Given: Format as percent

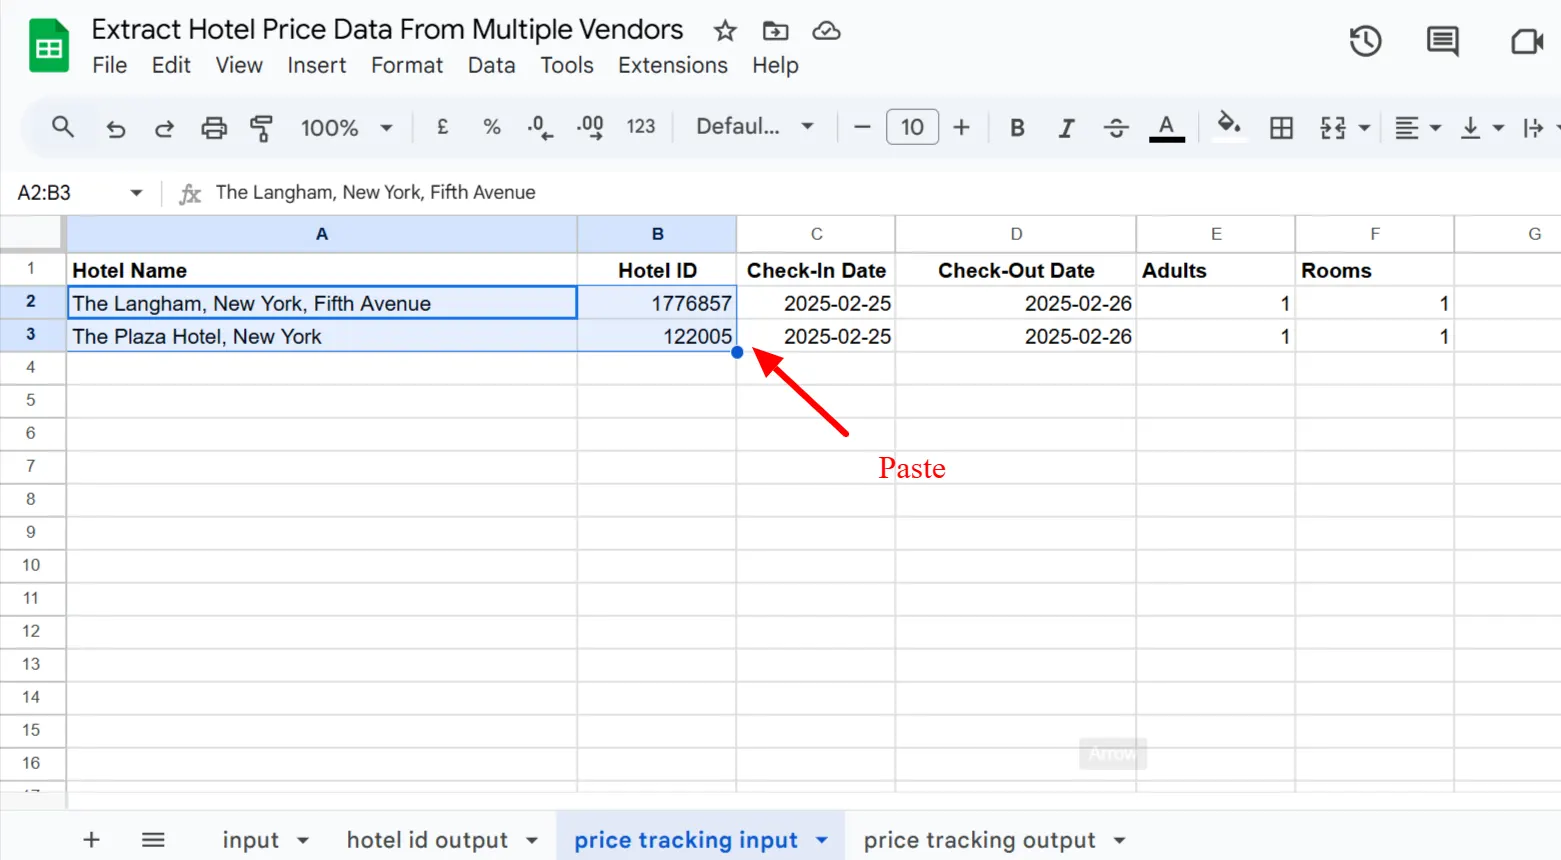Looking at the screenshot, I should 491,127.
